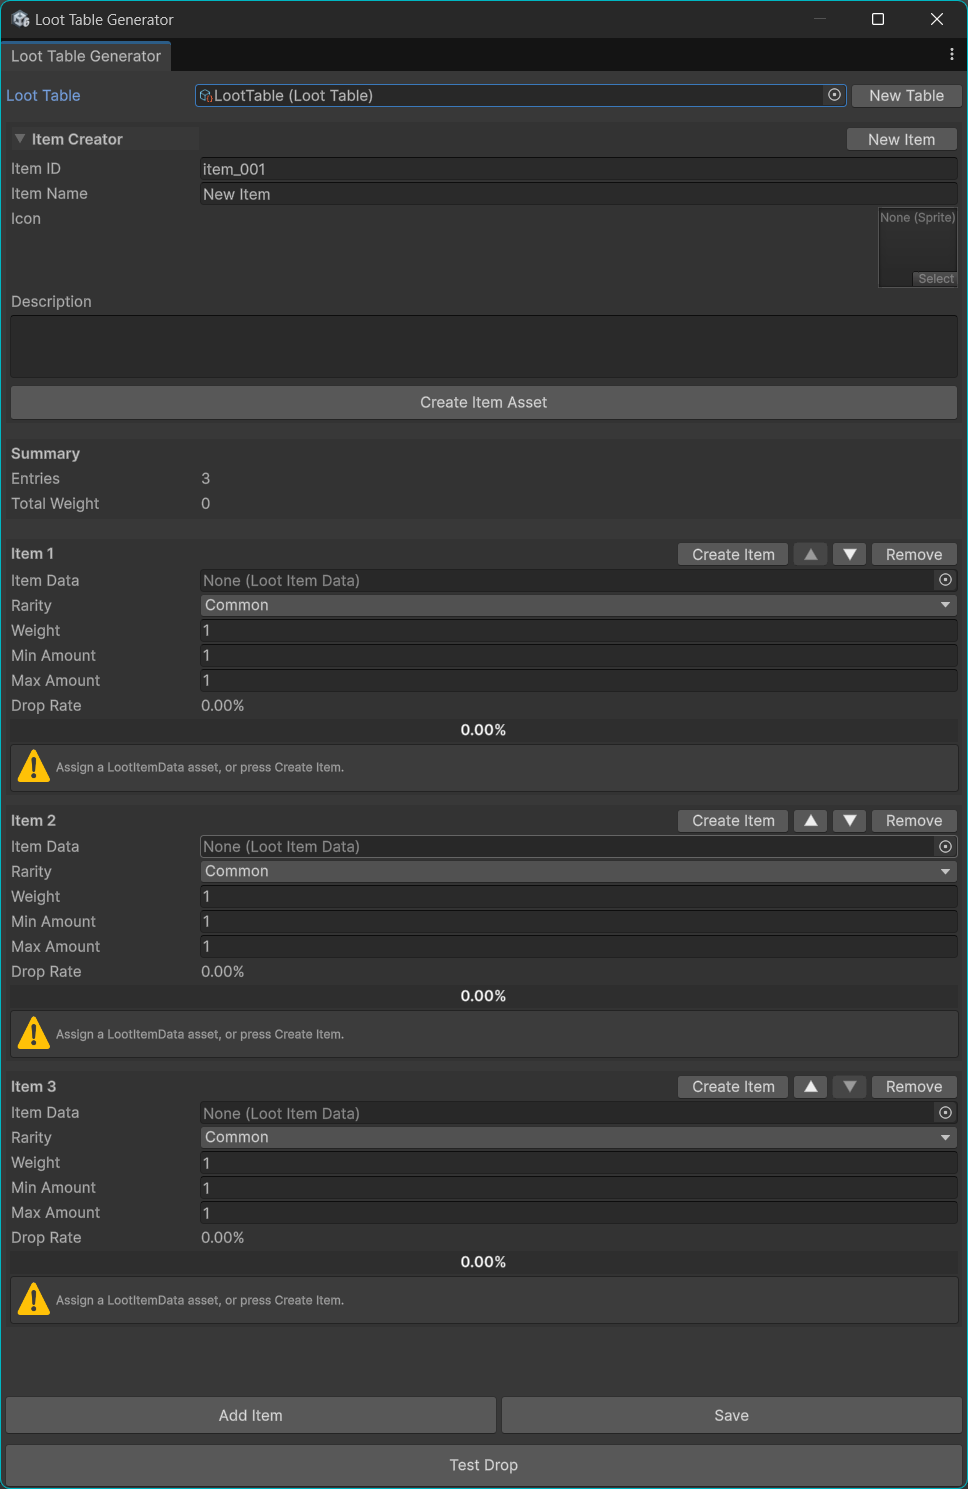The image size is (968, 1489).
Task: Open the Rarity dropdown for Item 2
Action: [x=578, y=872]
